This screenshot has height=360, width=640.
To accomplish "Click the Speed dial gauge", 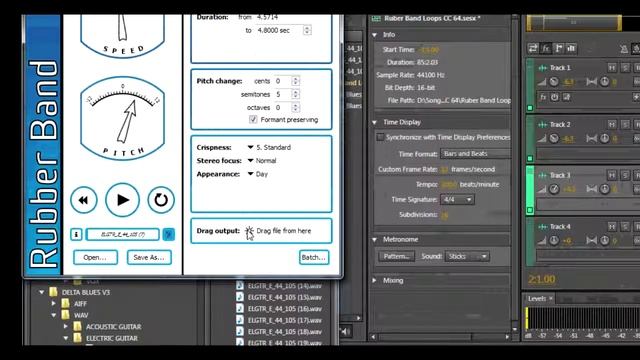I will [x=122, y=36].
